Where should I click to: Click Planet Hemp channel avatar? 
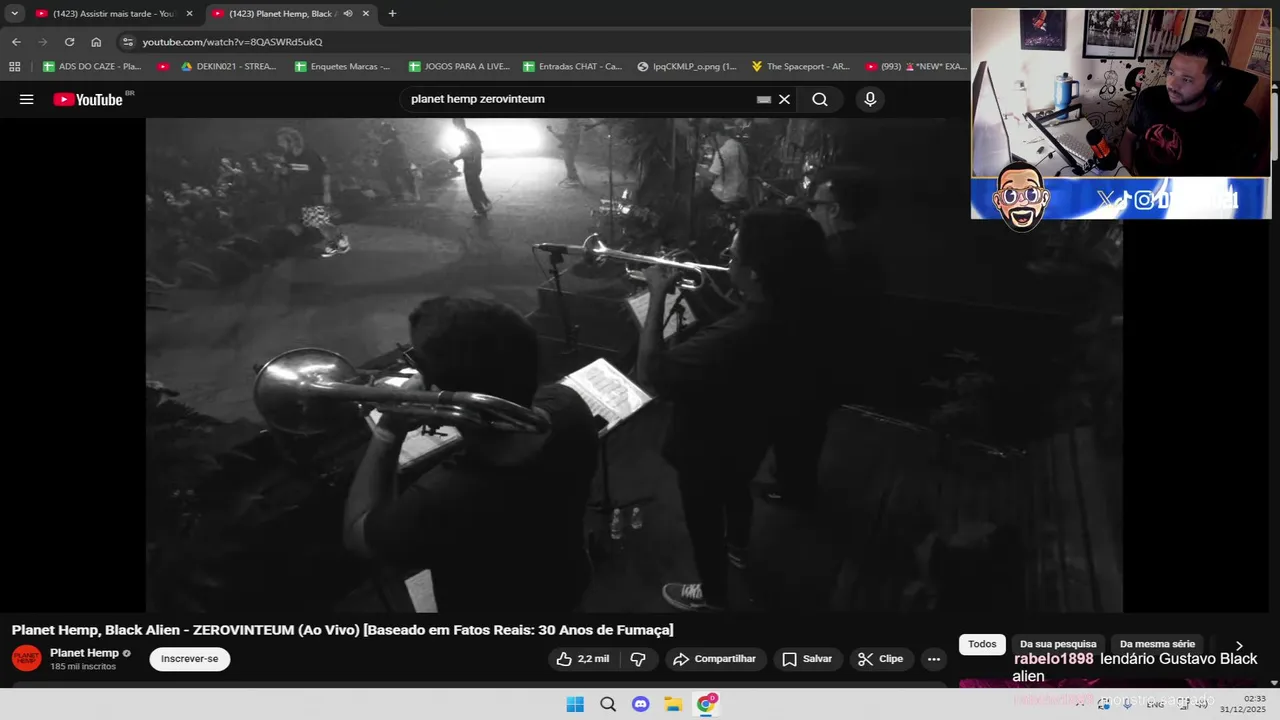(26, 658)
